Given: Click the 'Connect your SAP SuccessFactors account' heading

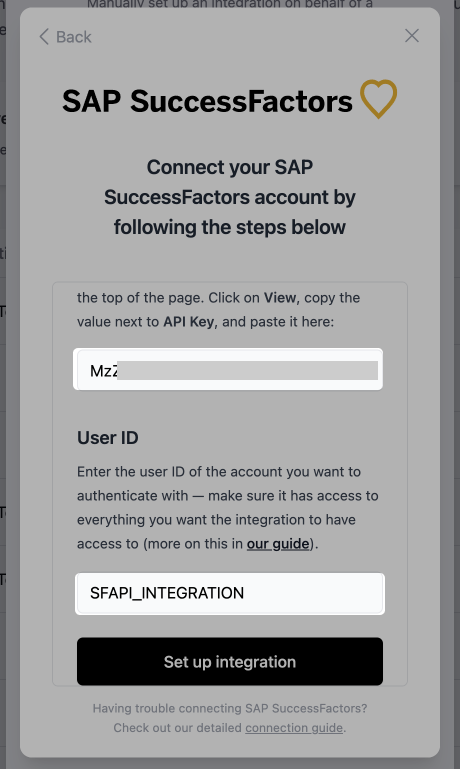Looking at the screenshot, I should (x=230, y=197).
